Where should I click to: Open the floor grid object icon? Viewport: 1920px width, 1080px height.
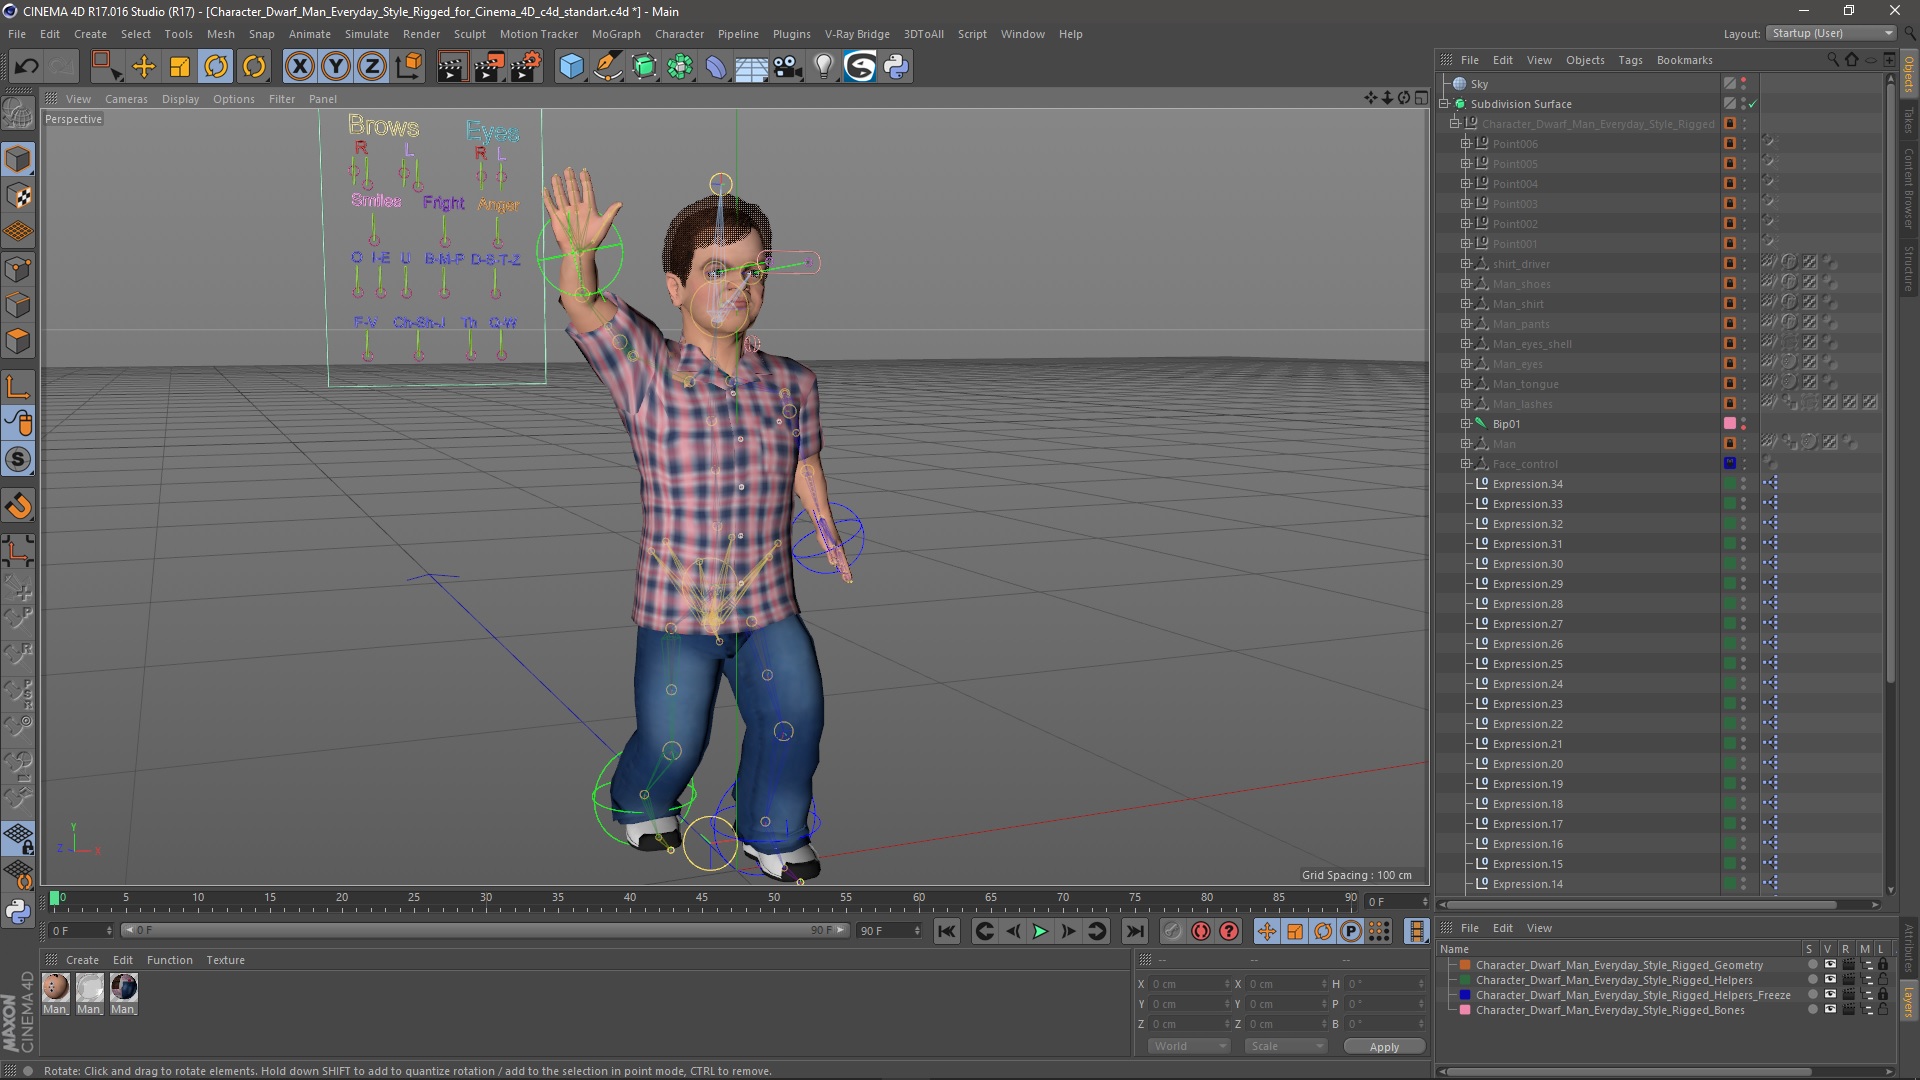click(752, 67)
